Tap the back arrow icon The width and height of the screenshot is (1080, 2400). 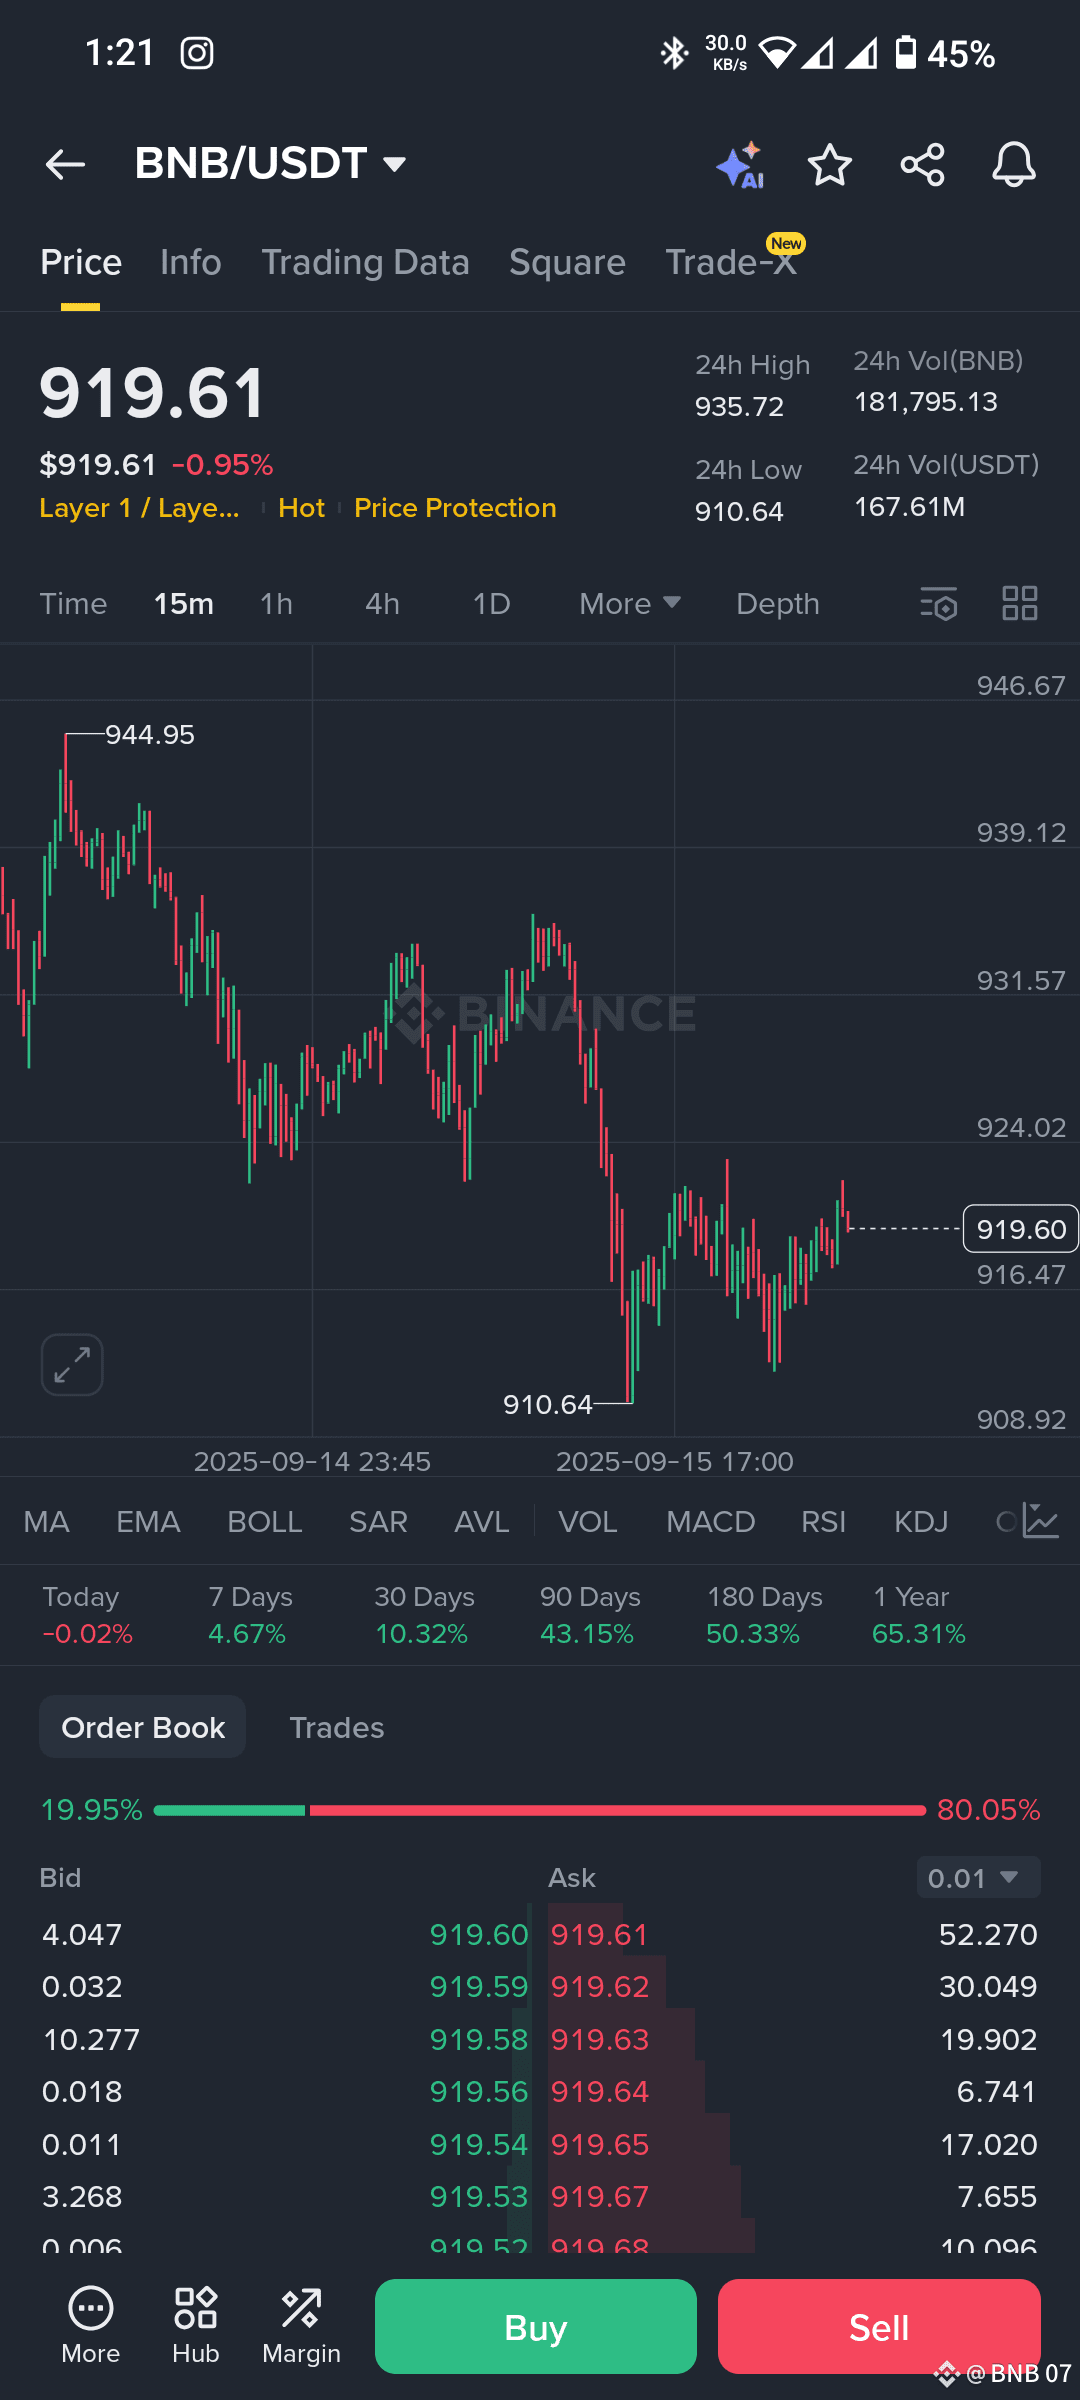tap(65, 165)
